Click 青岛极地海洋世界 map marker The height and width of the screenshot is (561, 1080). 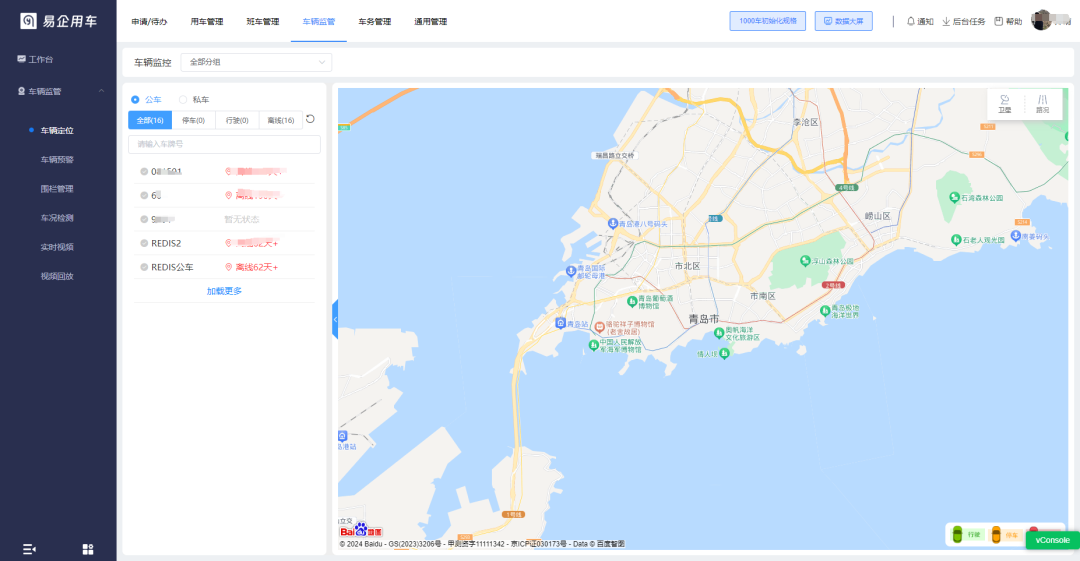(x=824, y=311)
